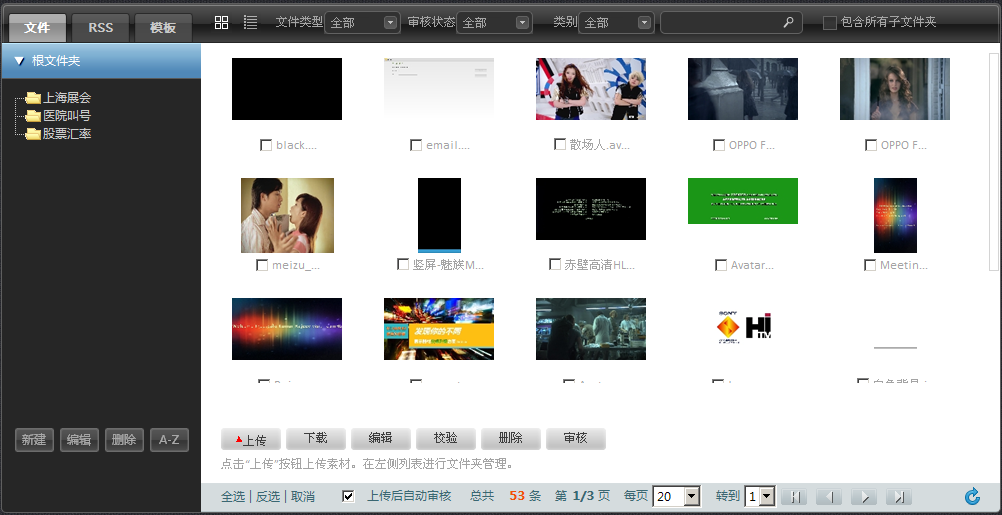Toggle 上传后自动审核 checkbox
Screen dimensions: 1002x515
348,496
